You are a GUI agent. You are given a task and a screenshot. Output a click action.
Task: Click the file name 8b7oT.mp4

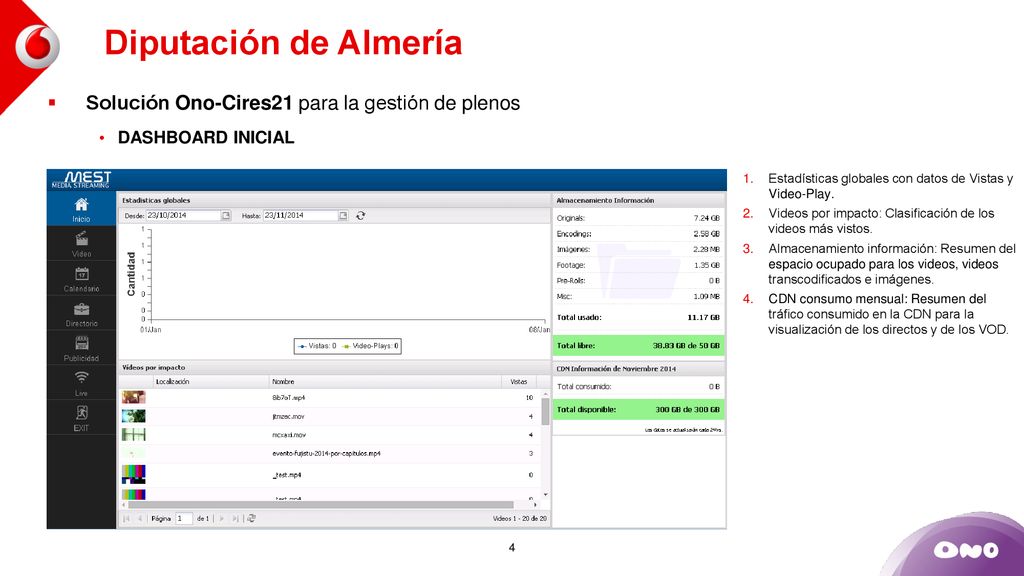[289, 398]
